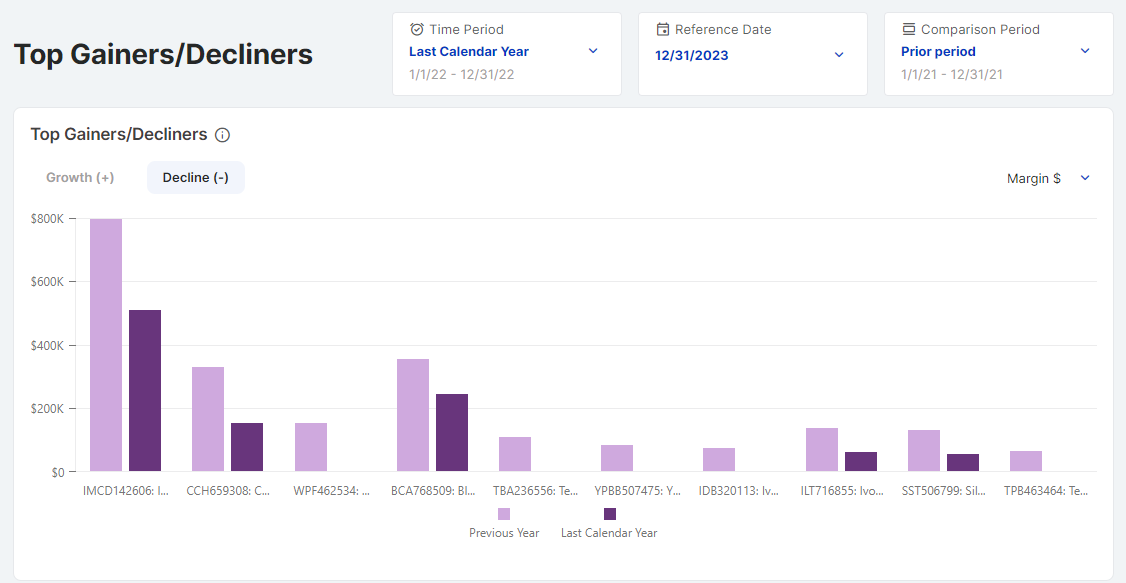The height and width of the screenshot is (583, 1126).
Task: Click the info icon beside Top Gainers/Decliners
Action: coord(223,135)
